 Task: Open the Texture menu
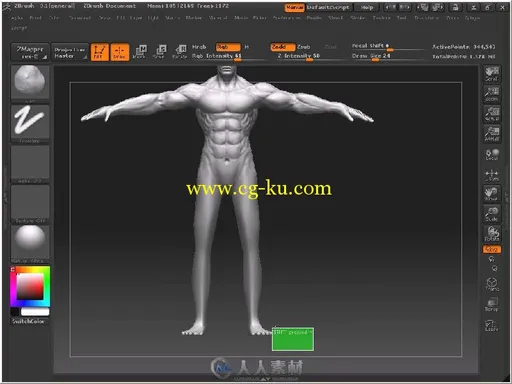(381, 18)
